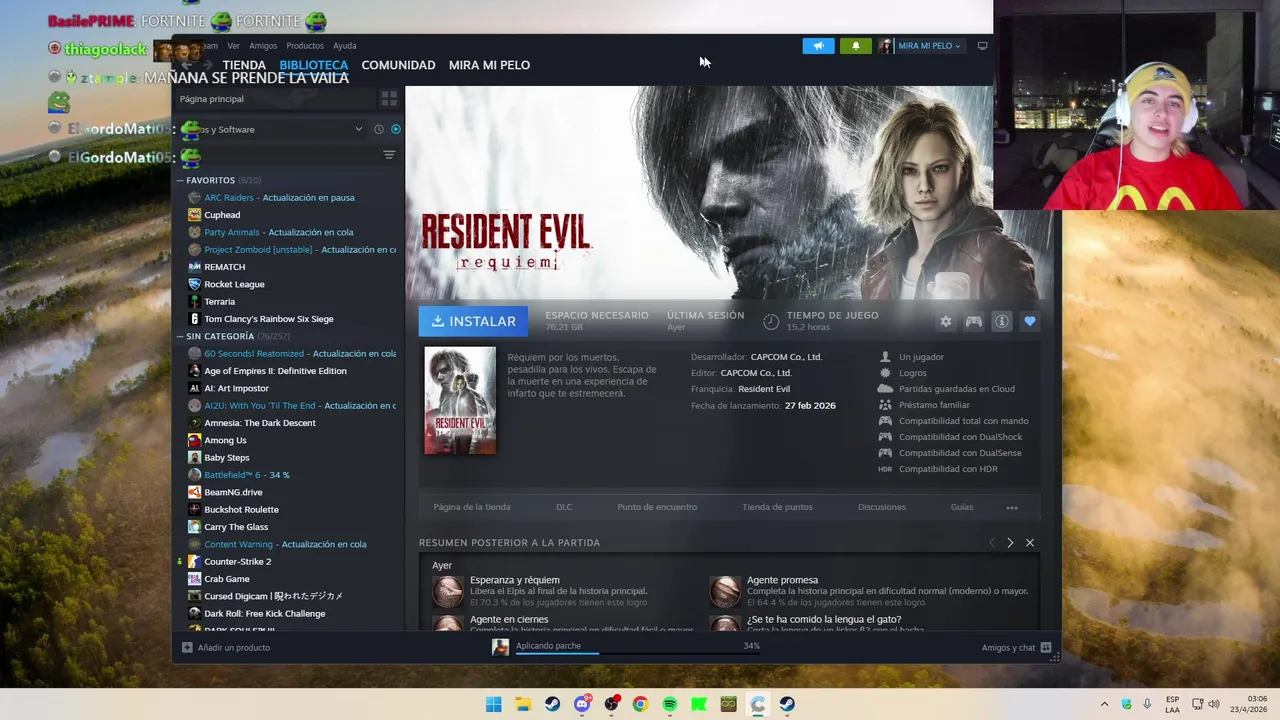Open the Agente promesa achievement icon
Image resolution: width=1280 pixels, height=720 pixels.
724,591
